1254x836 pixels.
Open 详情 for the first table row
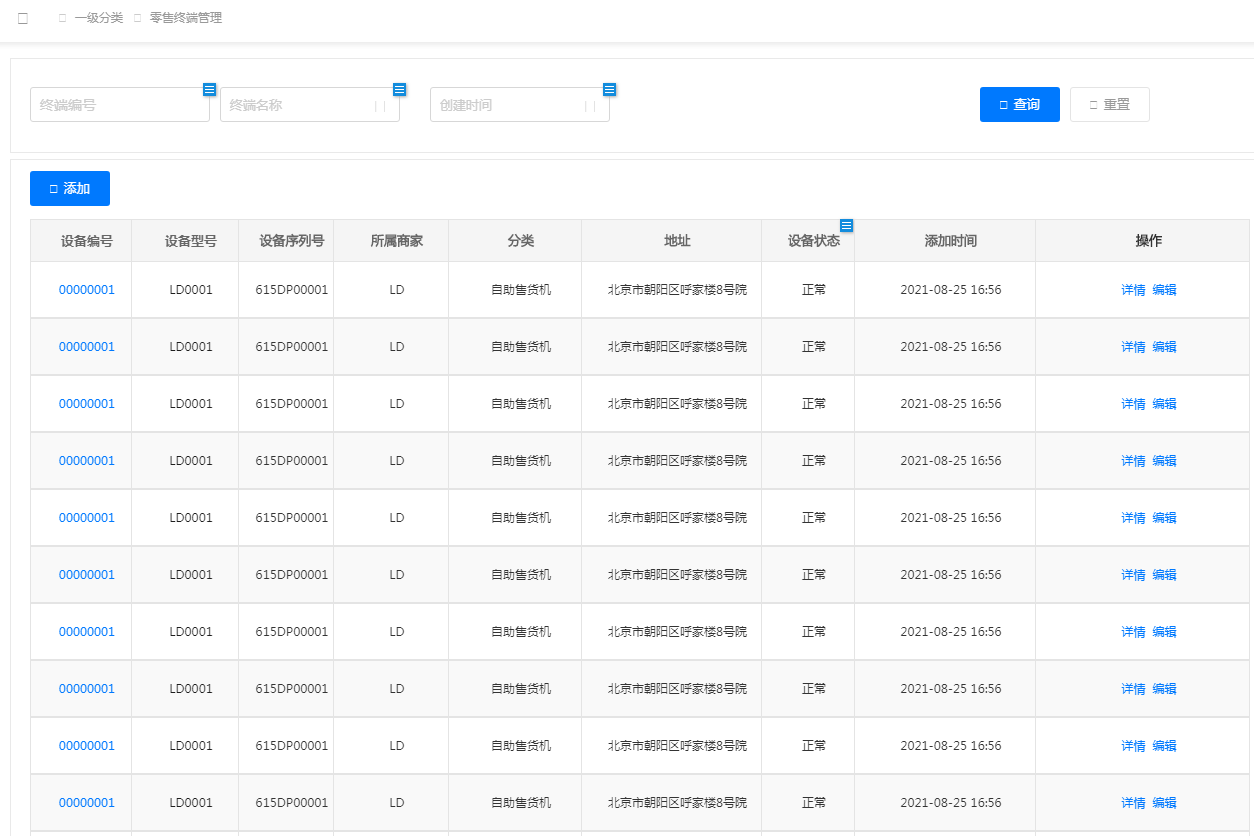(x=1133, y=290)
